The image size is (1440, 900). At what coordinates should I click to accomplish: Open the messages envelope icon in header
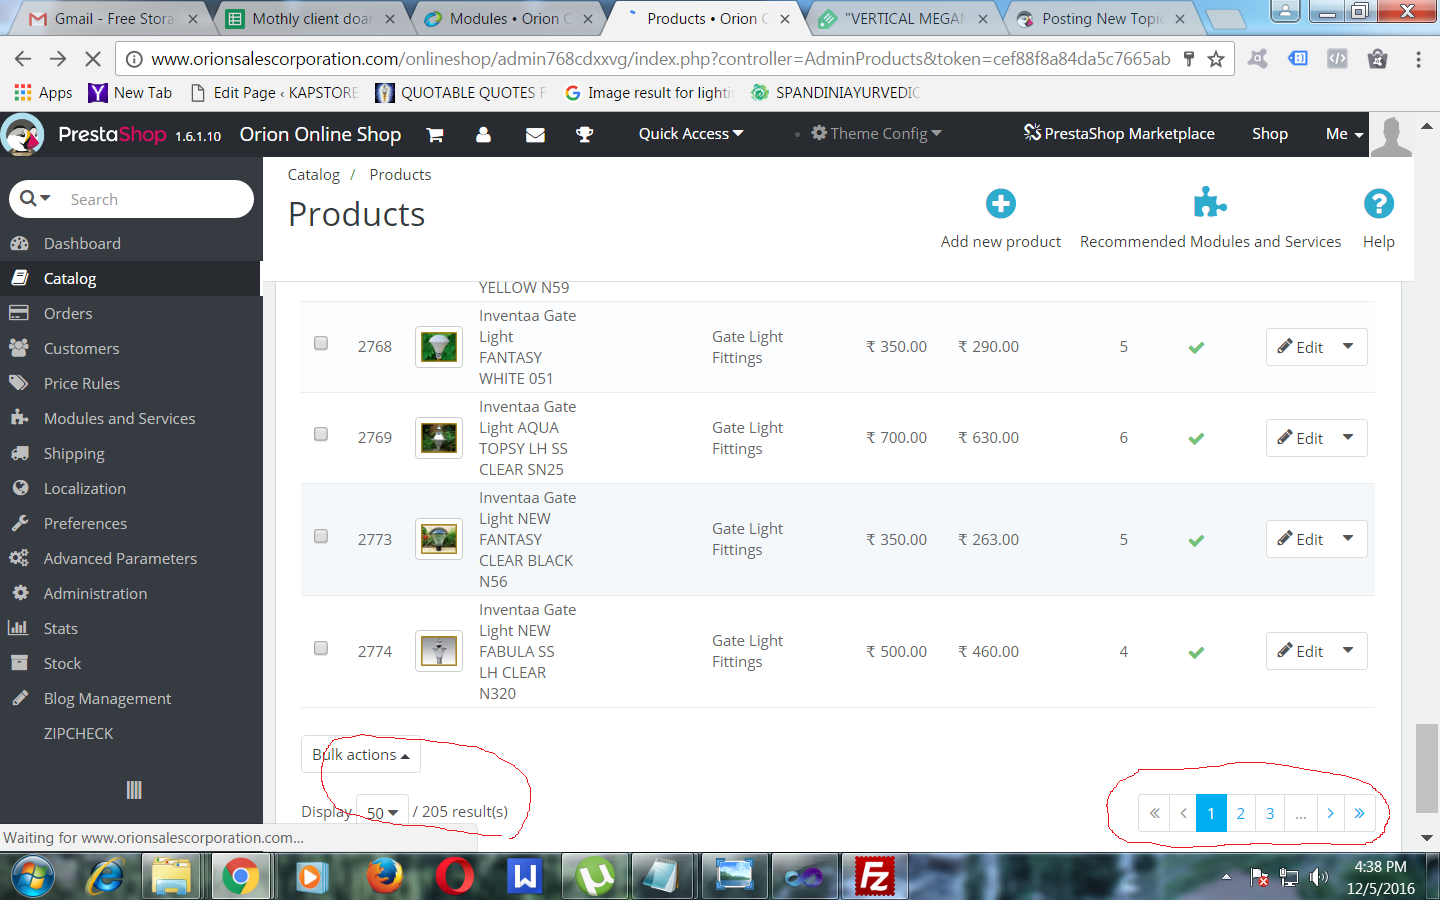coord(535,134)
